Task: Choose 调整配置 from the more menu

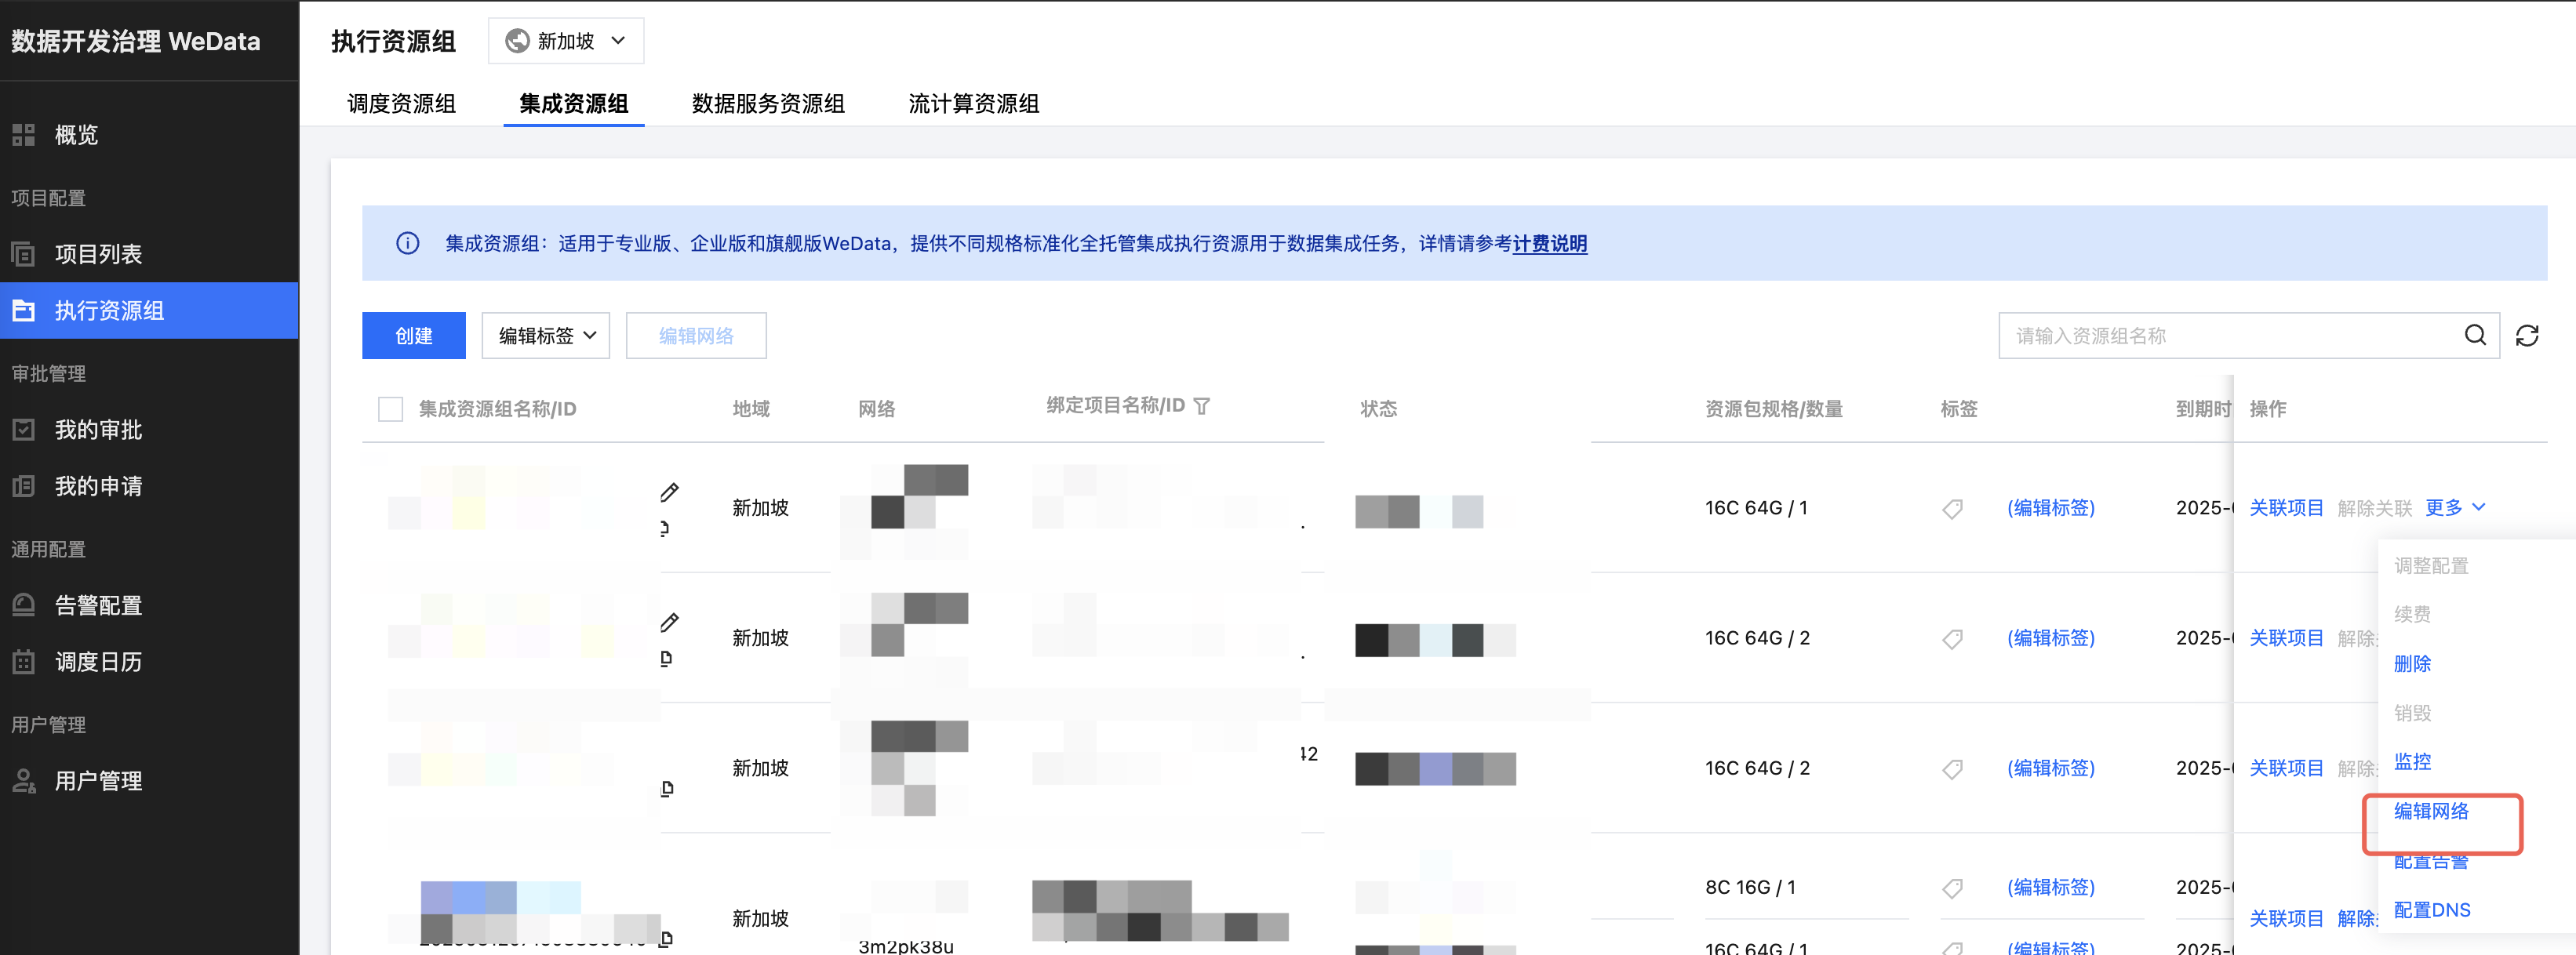Action: click(2431, 566)
